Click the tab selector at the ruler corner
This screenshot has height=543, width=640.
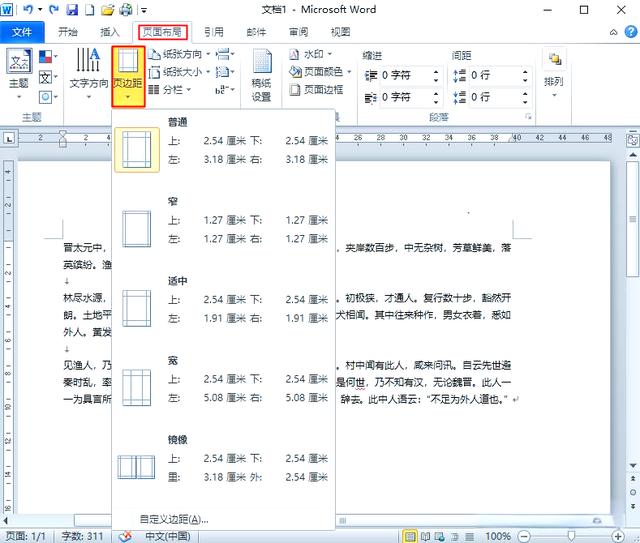coord(9,138)
